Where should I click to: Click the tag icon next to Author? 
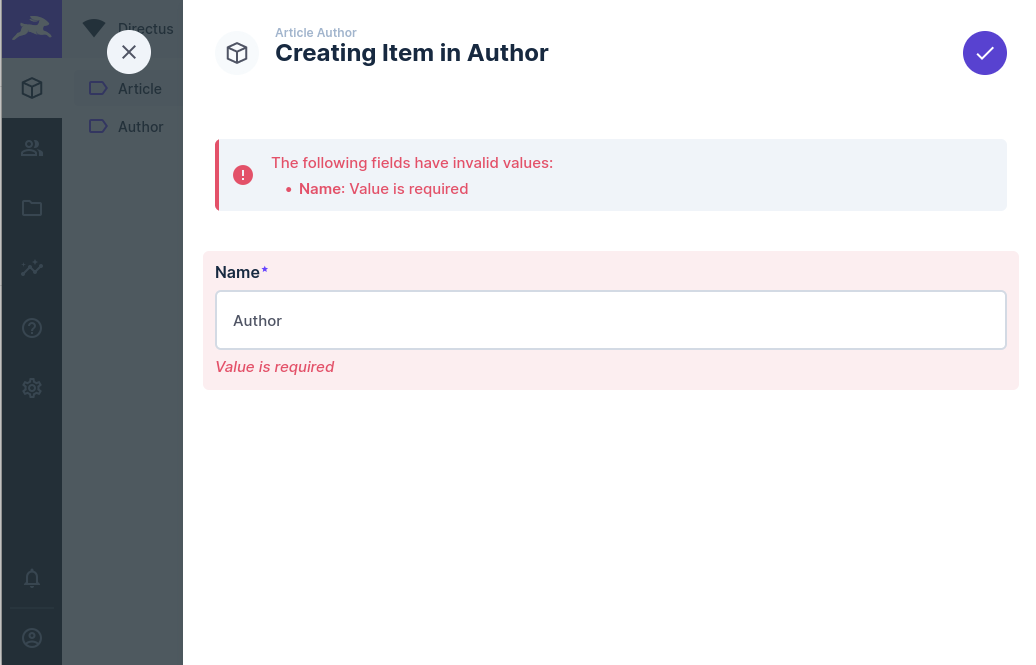click(97, 126)
